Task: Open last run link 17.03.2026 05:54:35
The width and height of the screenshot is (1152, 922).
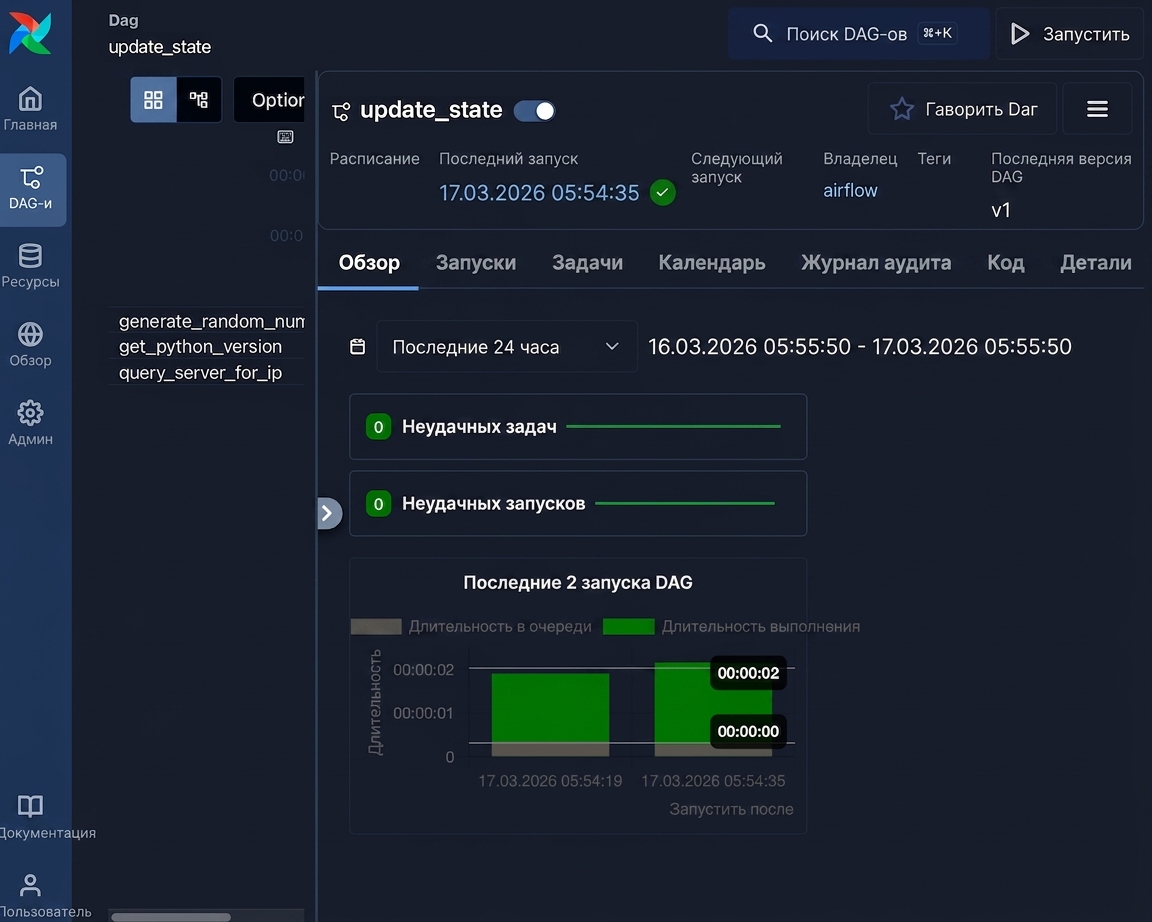Action: (539, 192)
